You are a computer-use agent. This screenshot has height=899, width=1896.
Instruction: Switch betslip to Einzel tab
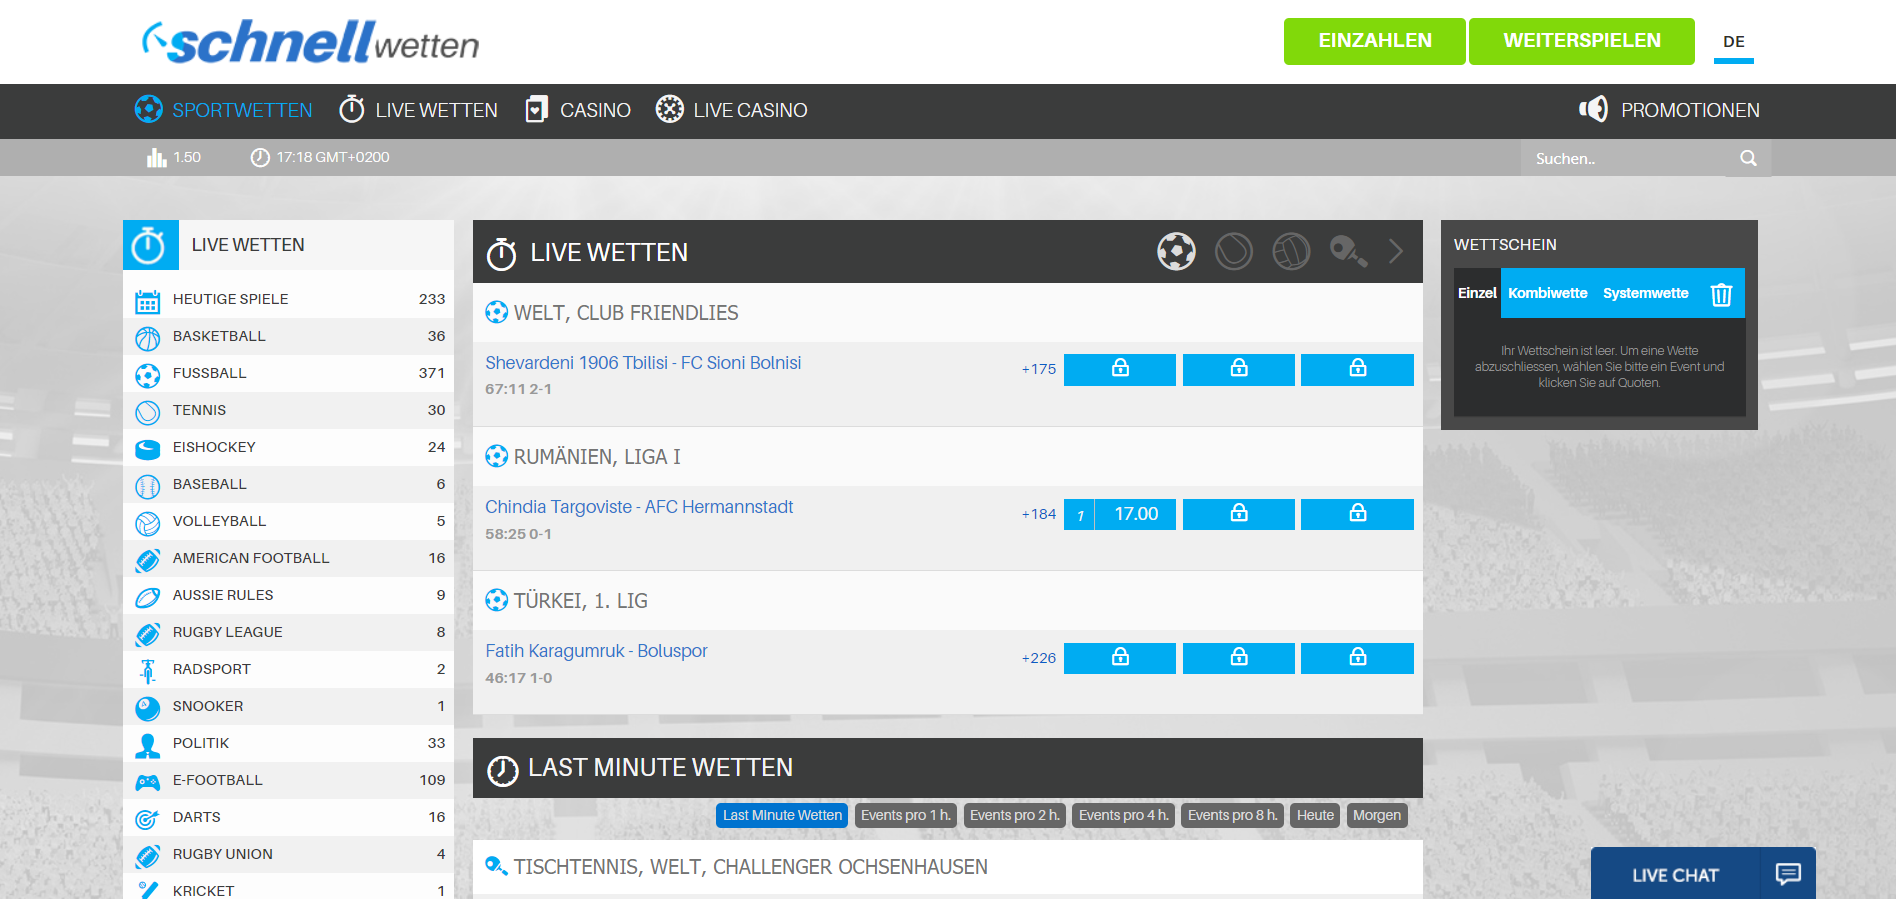pyautogui.click(x=1477, y=293)
